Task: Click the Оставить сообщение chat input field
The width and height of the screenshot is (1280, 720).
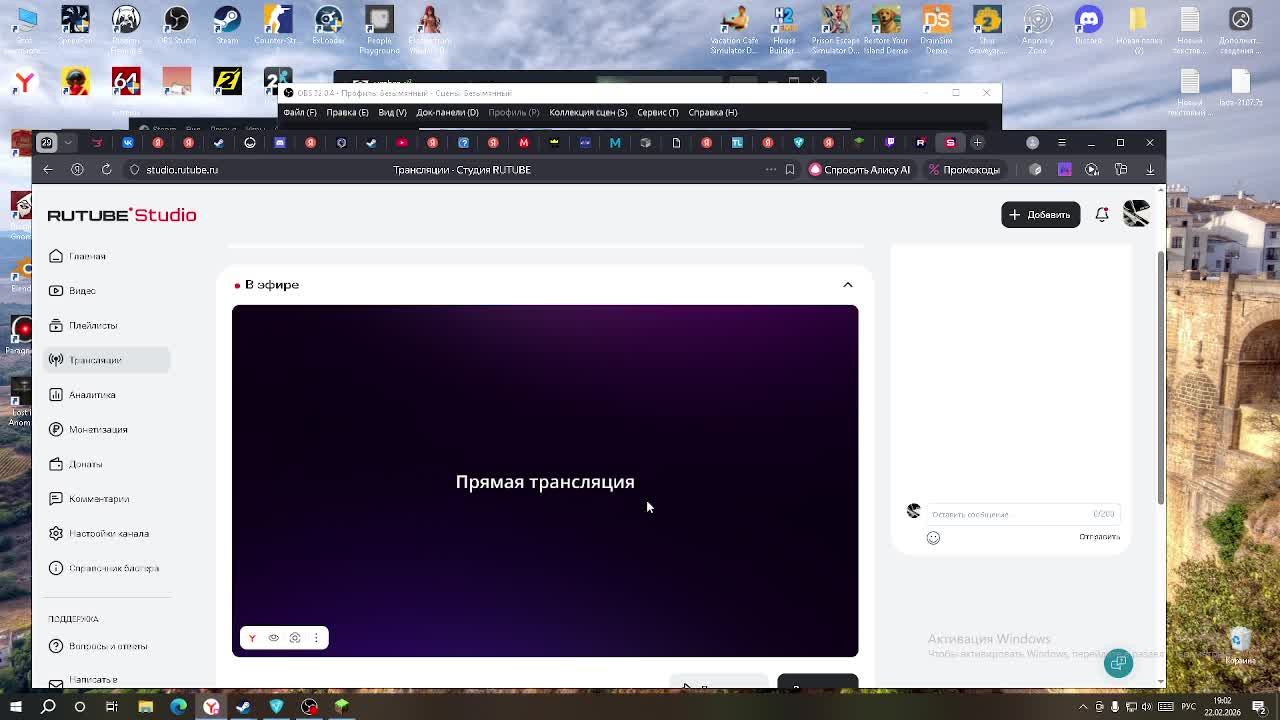Action: (x=1022, y=514)
